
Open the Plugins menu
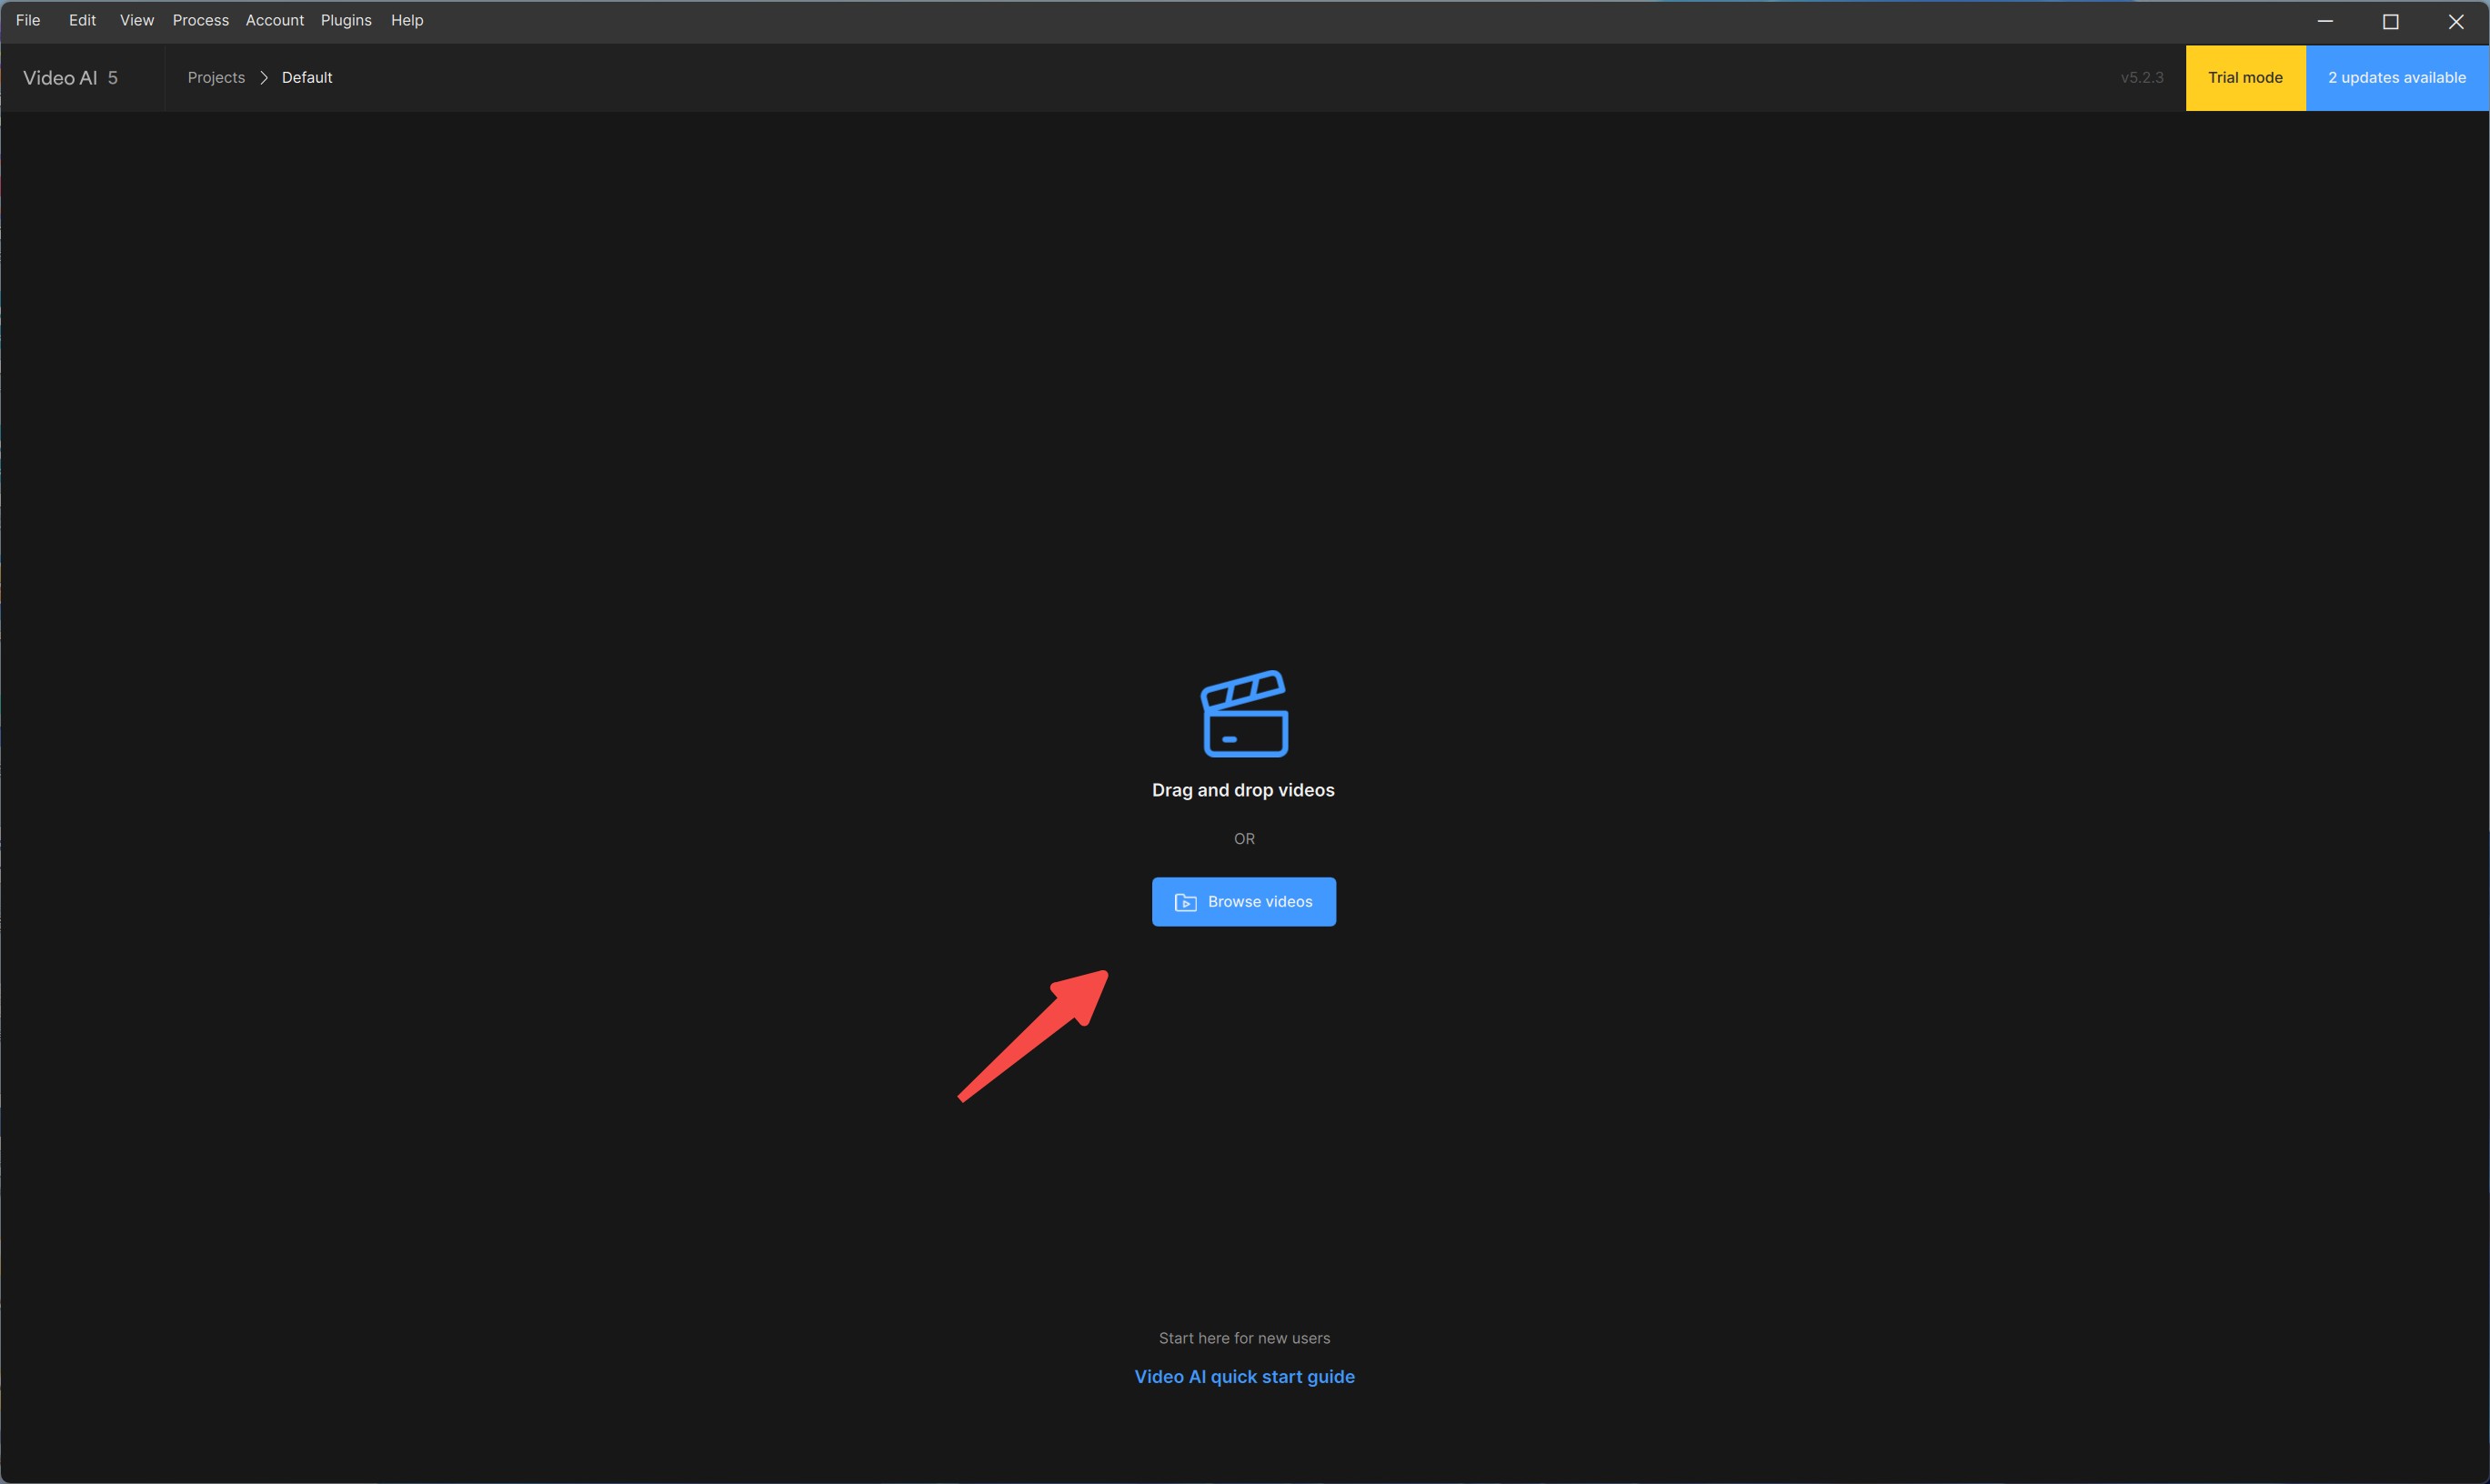[x=346, y=20]
